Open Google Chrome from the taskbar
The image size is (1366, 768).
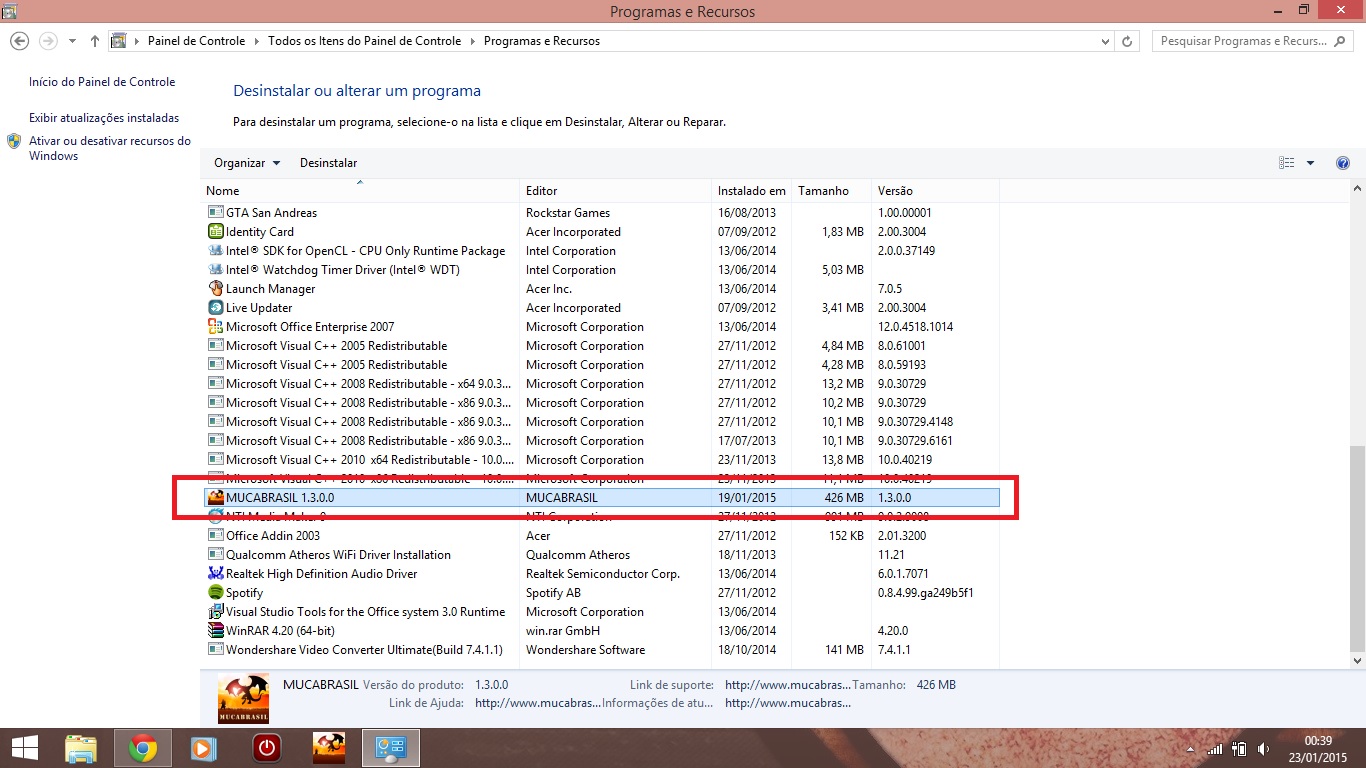click(x=143, y=748)
